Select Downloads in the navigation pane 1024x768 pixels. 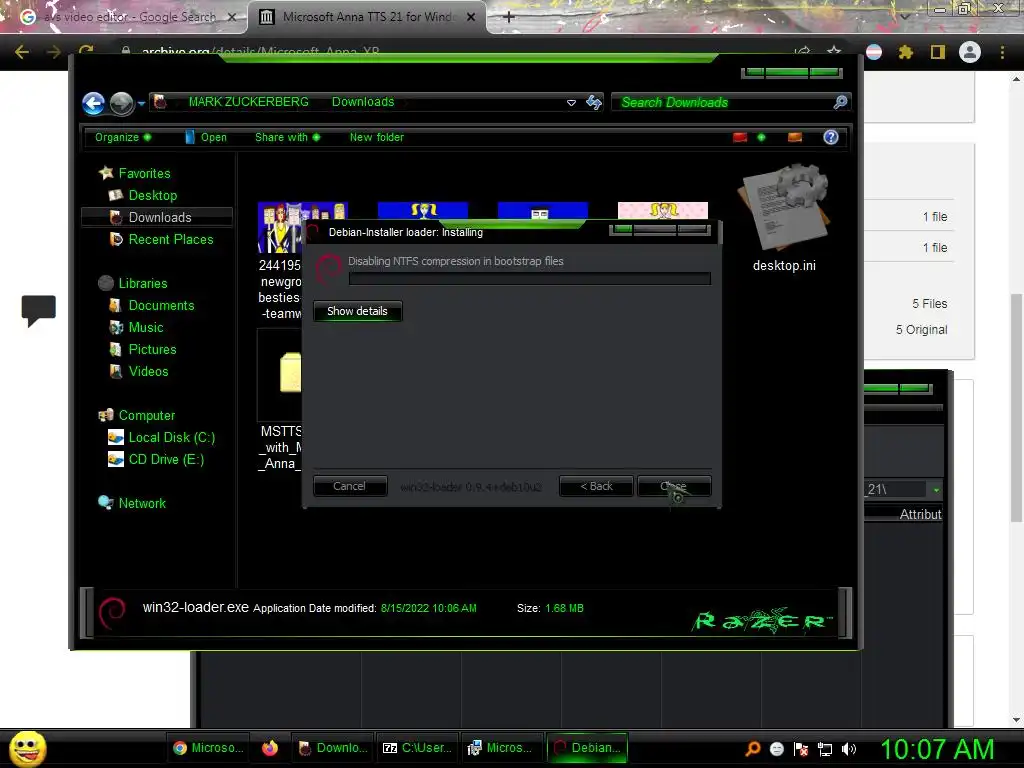[157, 217]
